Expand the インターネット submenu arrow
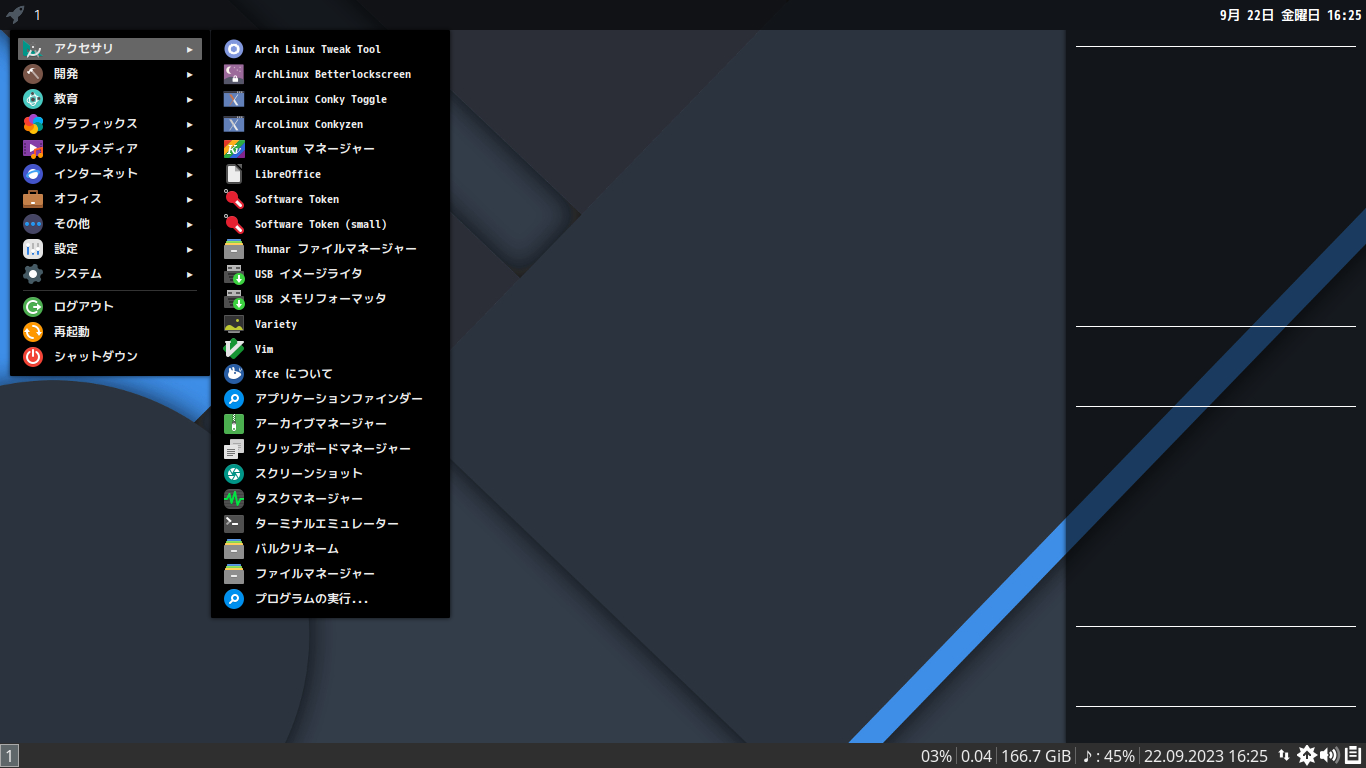This screenshot has width=1366, height=768. pyautogui.click(x=190, y=174)
